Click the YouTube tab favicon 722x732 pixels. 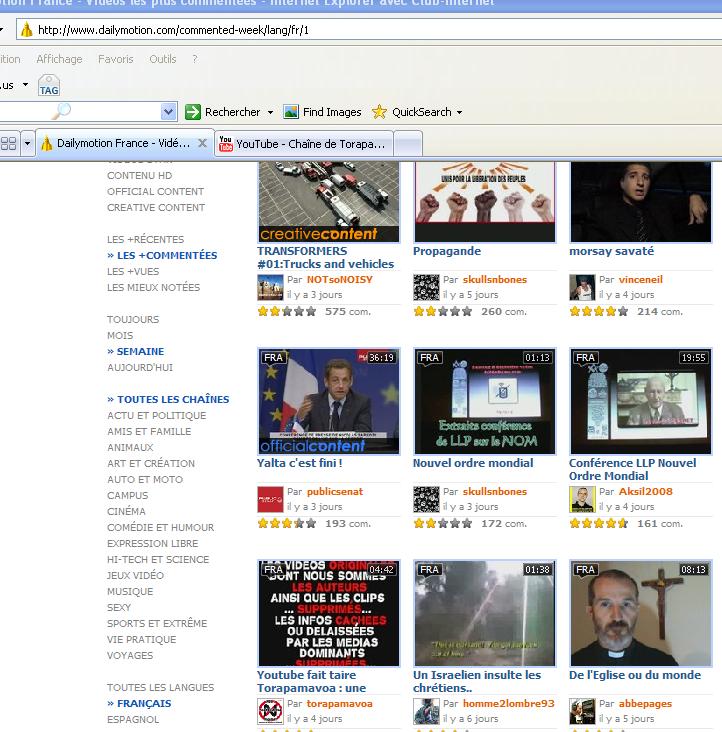click(226, 144)
